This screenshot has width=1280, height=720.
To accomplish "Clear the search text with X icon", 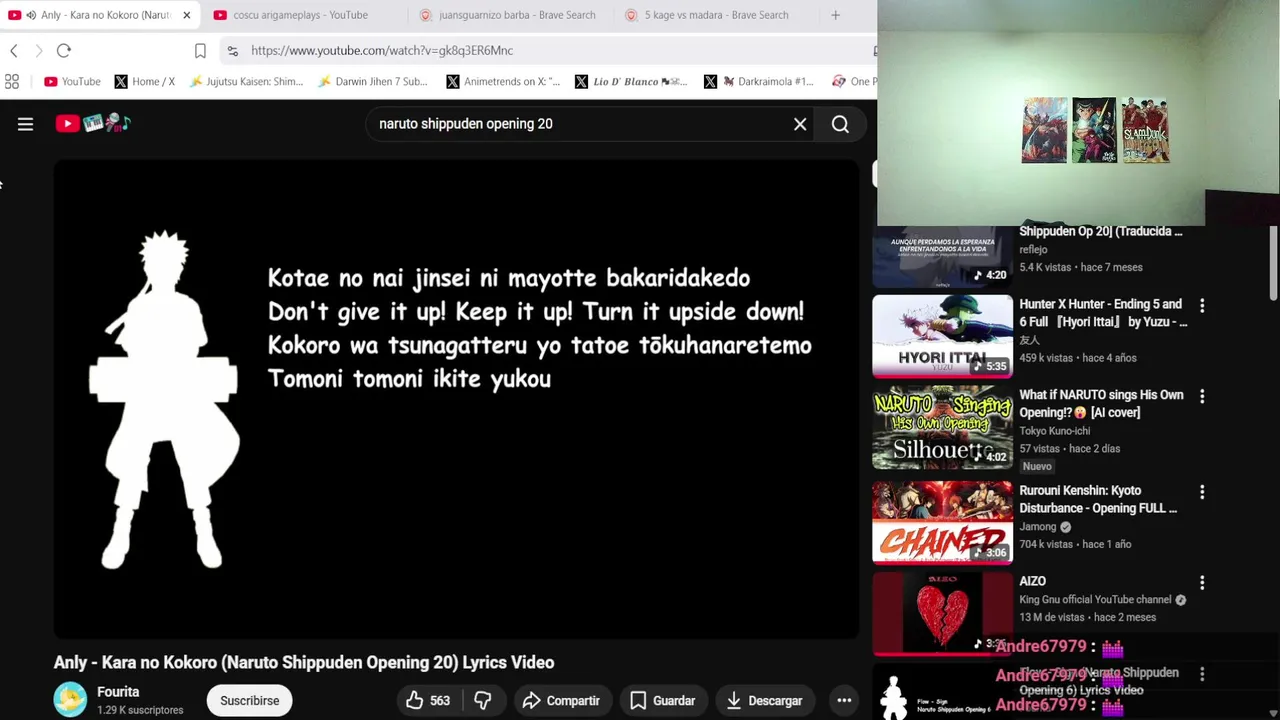I will click(800, 124).
